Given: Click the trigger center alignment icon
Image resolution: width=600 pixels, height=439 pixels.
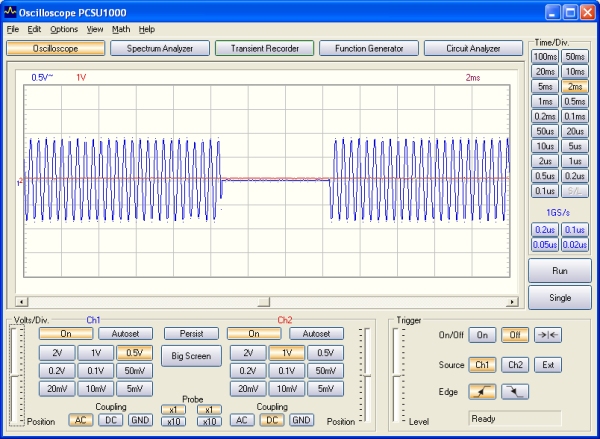Looking at the screenshot, I should (x=547, y=336).
